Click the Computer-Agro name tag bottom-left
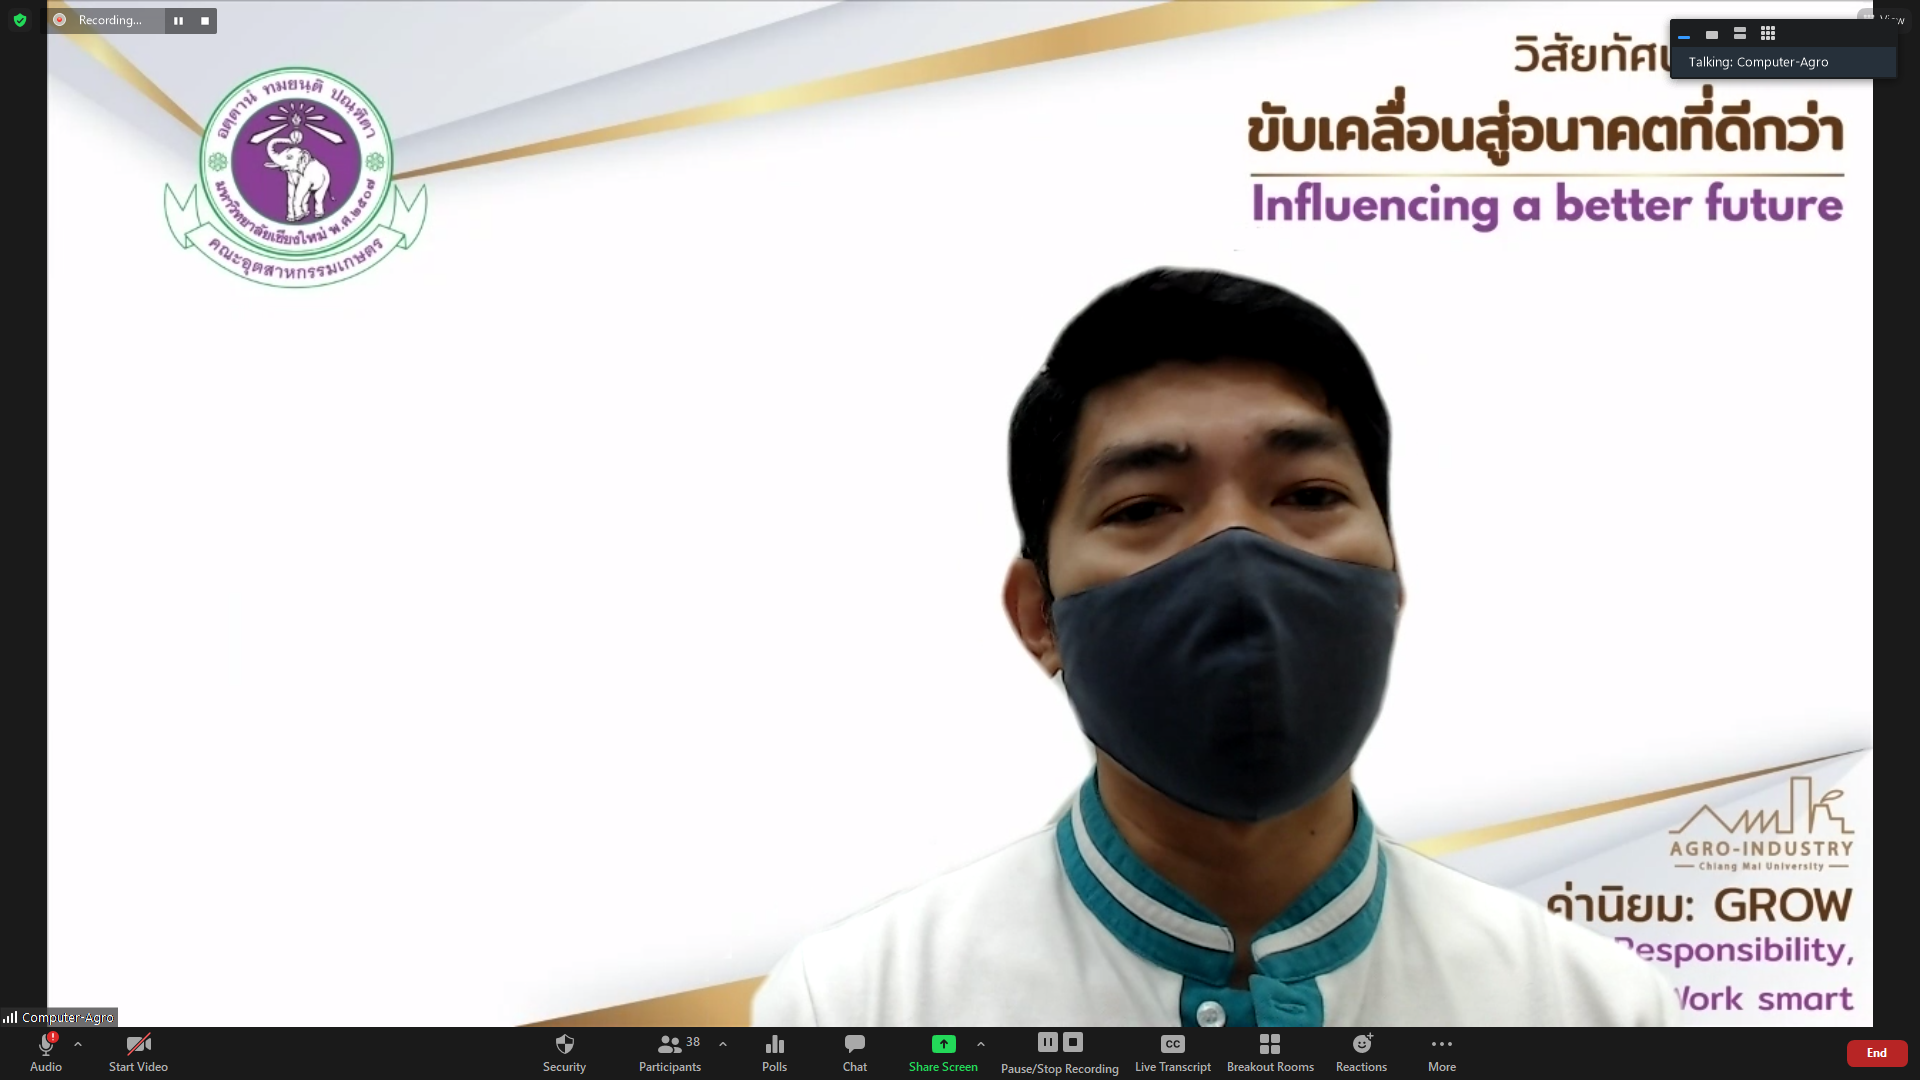Image resolution: width=1920 pixels, height=1080 pixels. click(68, 1017)
